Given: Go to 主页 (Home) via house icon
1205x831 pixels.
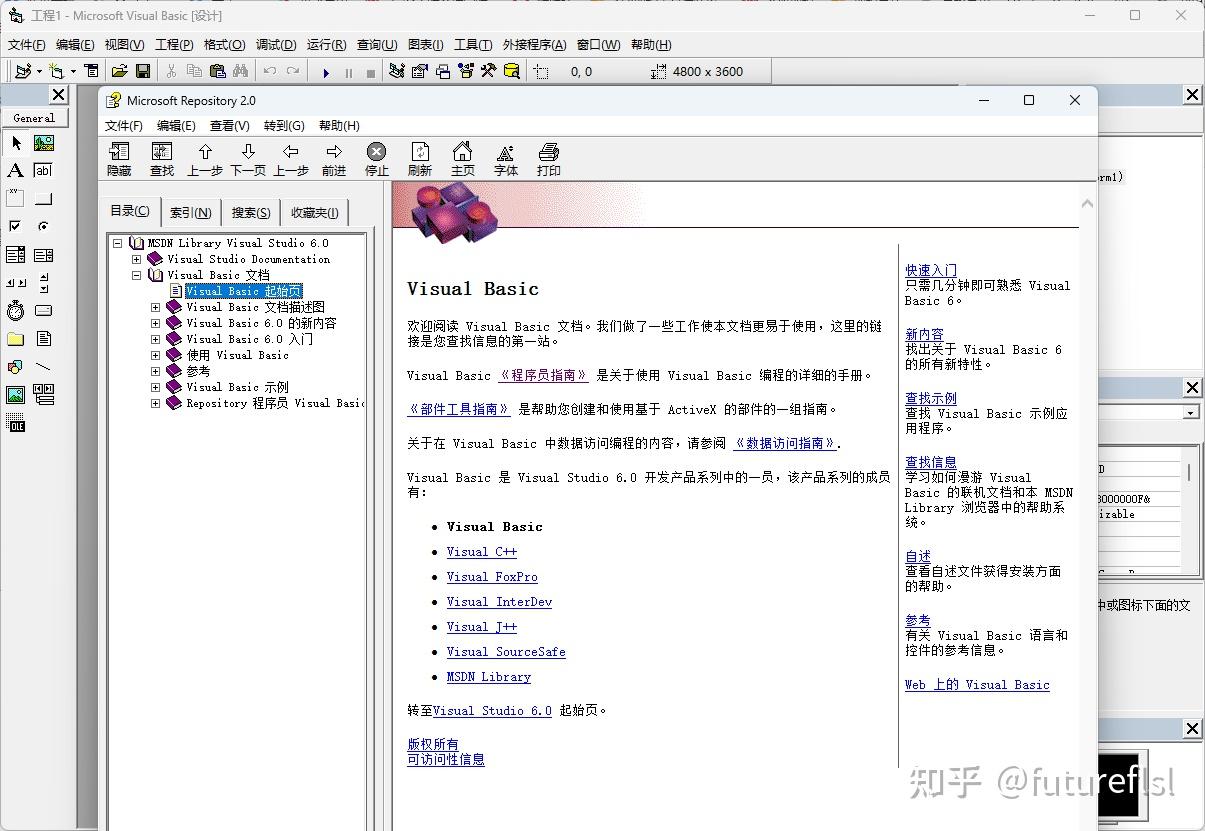Looking at the screenshot, I should pos(462,151).
